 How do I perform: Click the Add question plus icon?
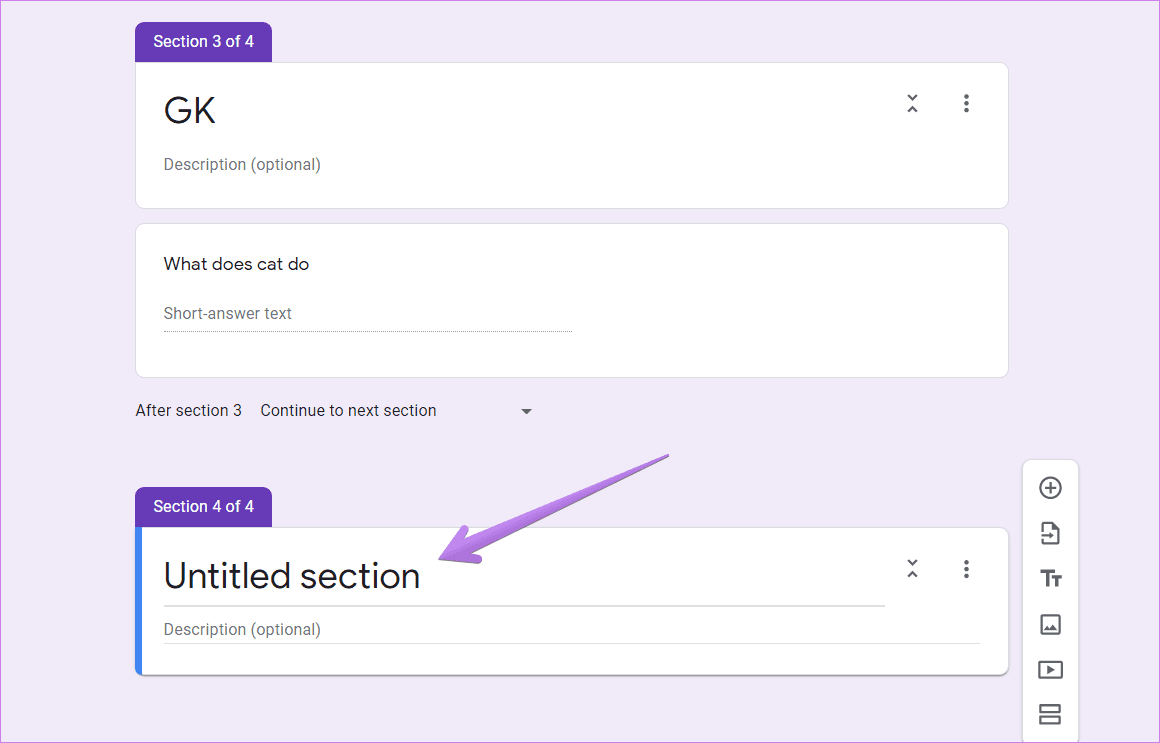coord(1050,488)
